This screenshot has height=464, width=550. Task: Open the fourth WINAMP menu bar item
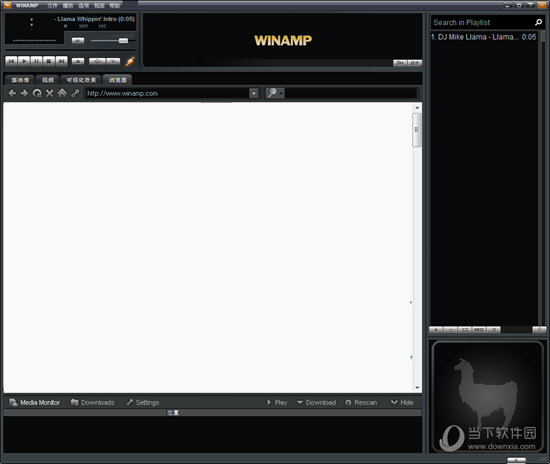(x=100, y=5)
